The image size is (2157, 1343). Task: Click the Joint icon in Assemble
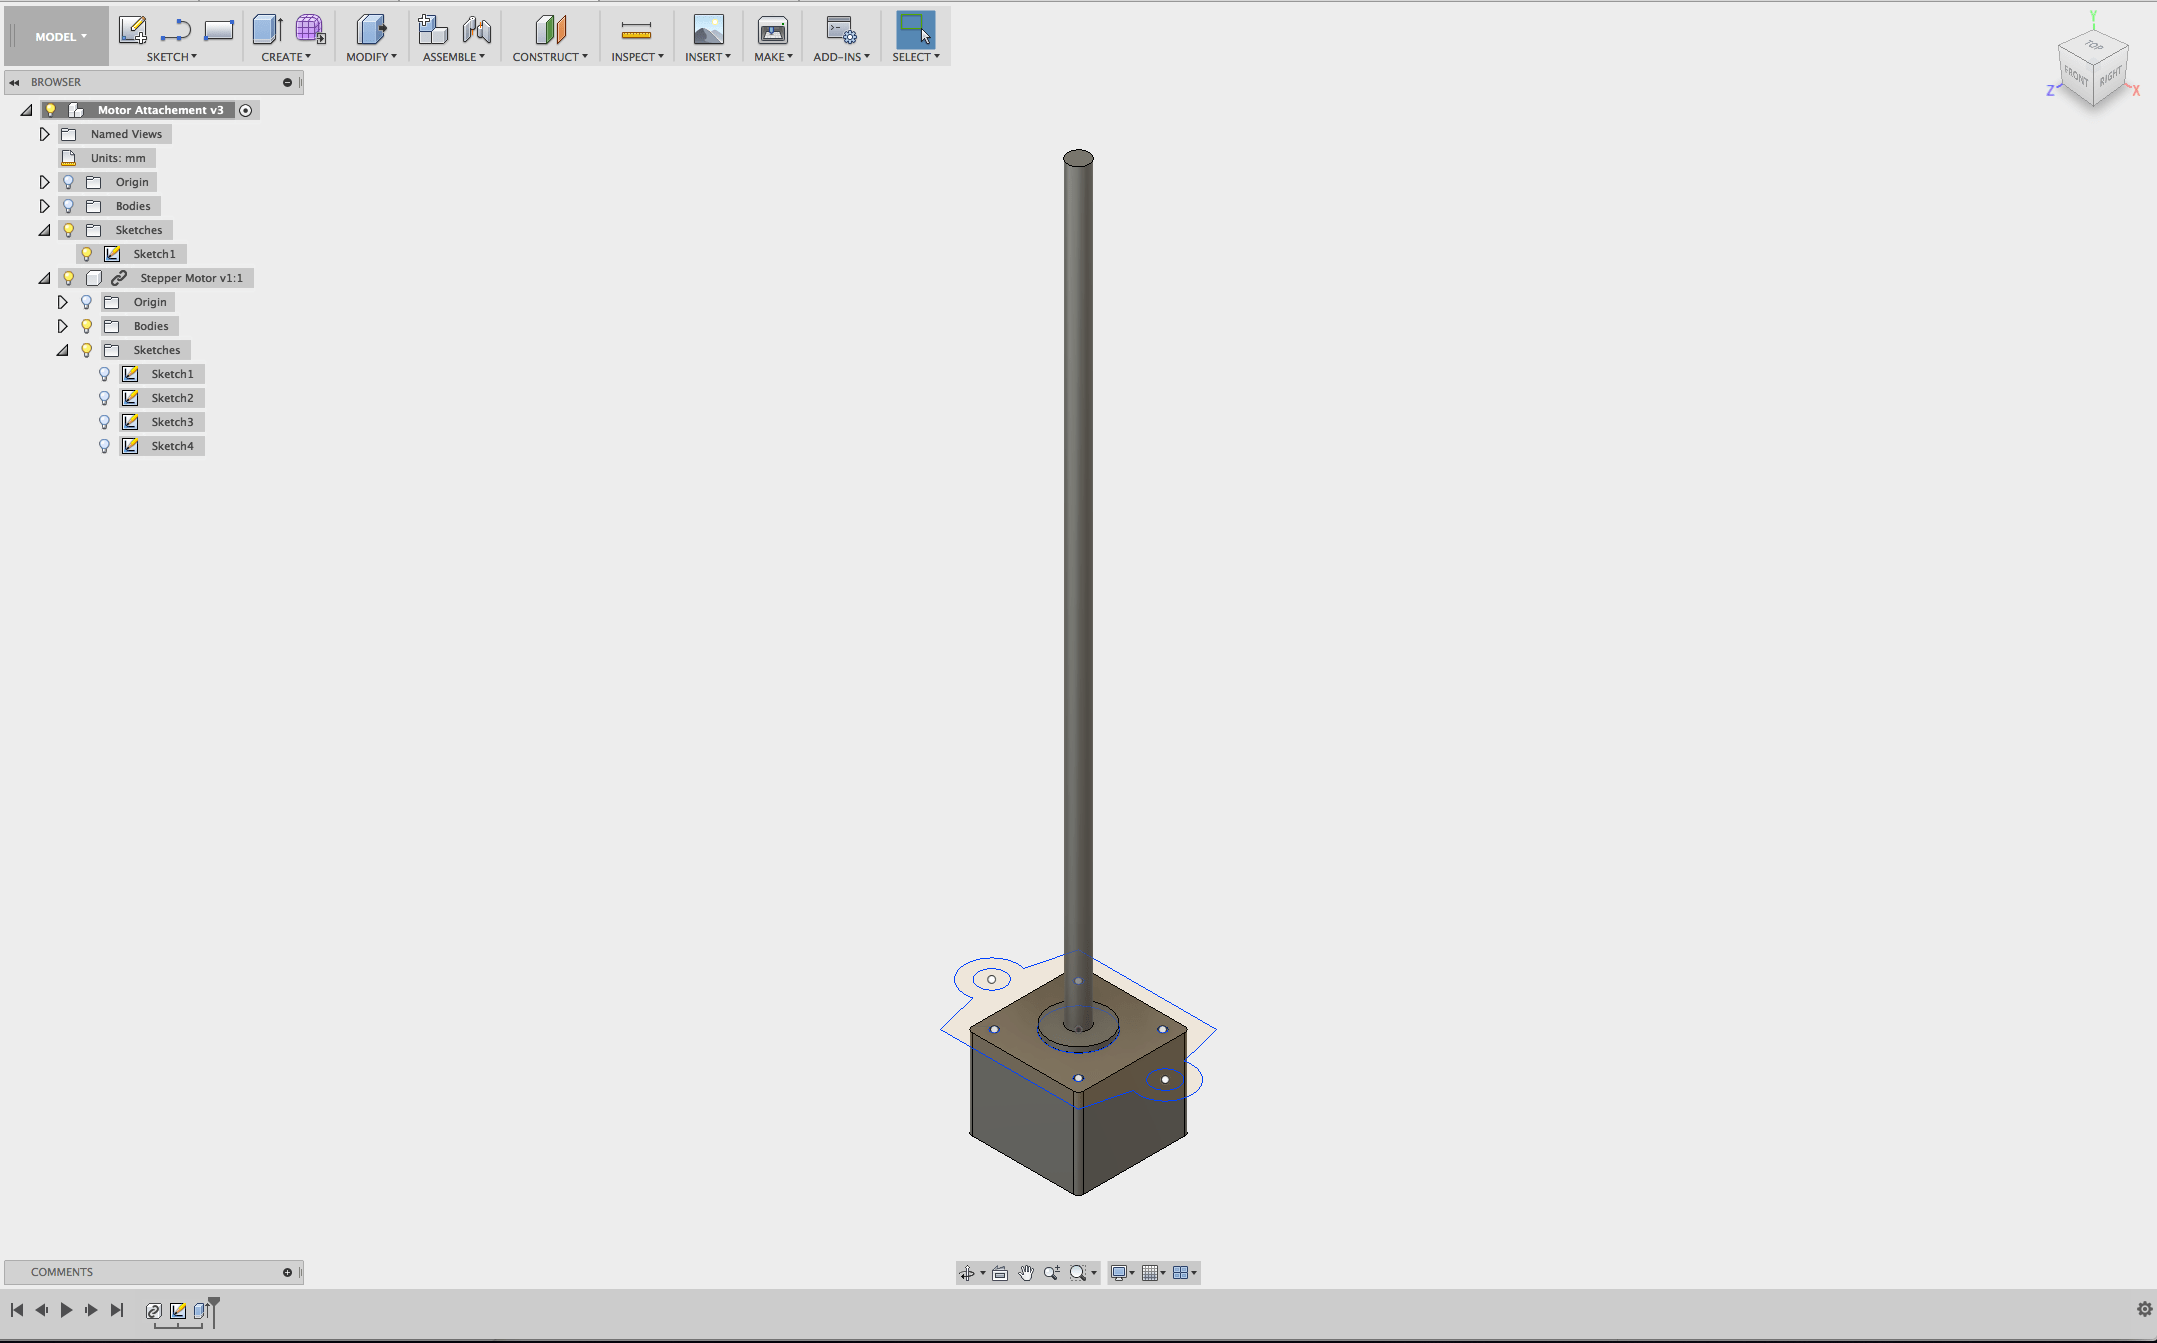[477, 30]
